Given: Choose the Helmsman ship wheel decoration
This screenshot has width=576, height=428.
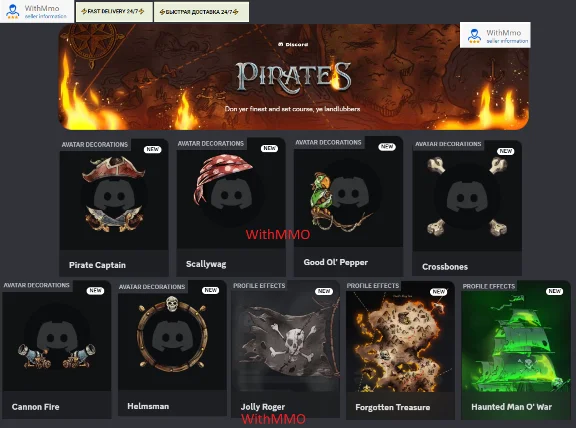Looking at the screenshot, I should click(172, 333).
